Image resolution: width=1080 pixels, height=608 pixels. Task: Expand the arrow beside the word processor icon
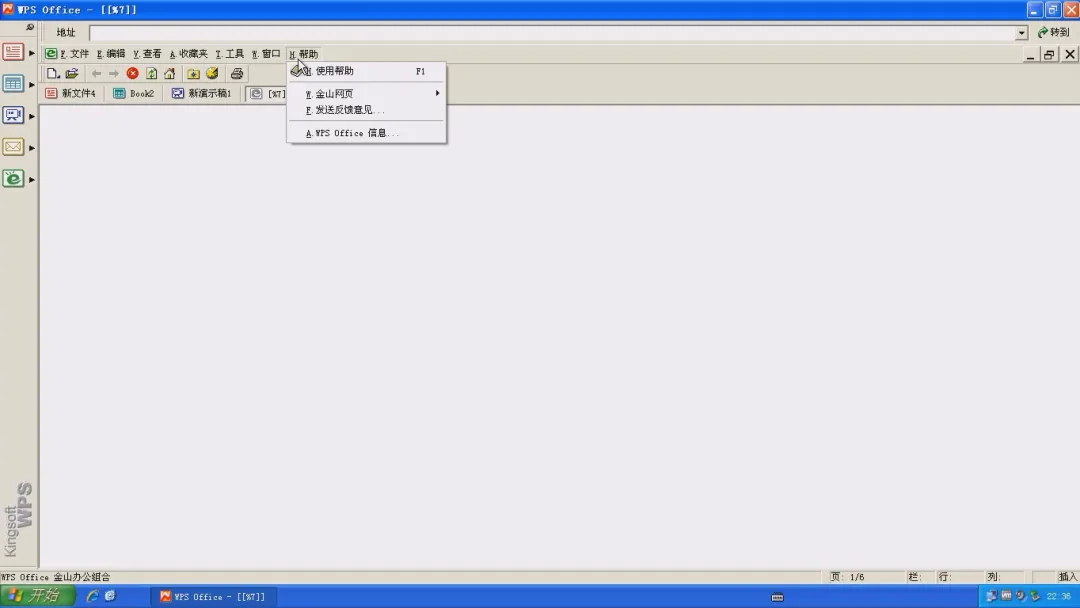tap(32, 53)
